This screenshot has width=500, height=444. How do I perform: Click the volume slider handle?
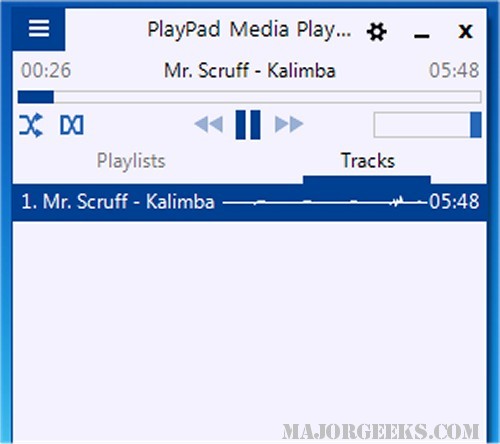[x=476, y=125]
